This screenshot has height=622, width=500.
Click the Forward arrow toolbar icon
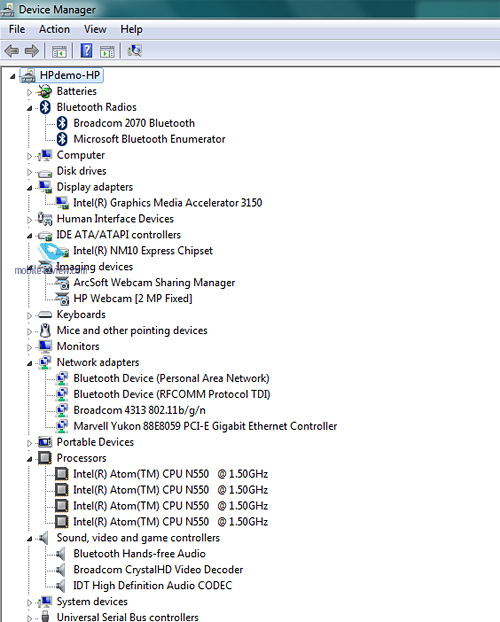point(32,51)
